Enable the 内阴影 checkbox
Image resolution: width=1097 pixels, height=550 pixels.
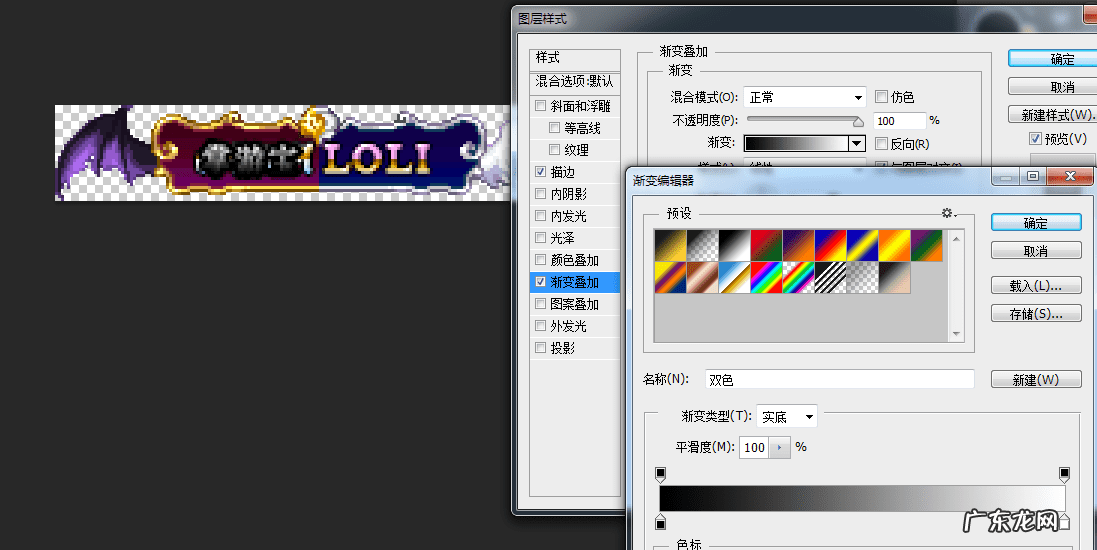click(x=540, y=193)
